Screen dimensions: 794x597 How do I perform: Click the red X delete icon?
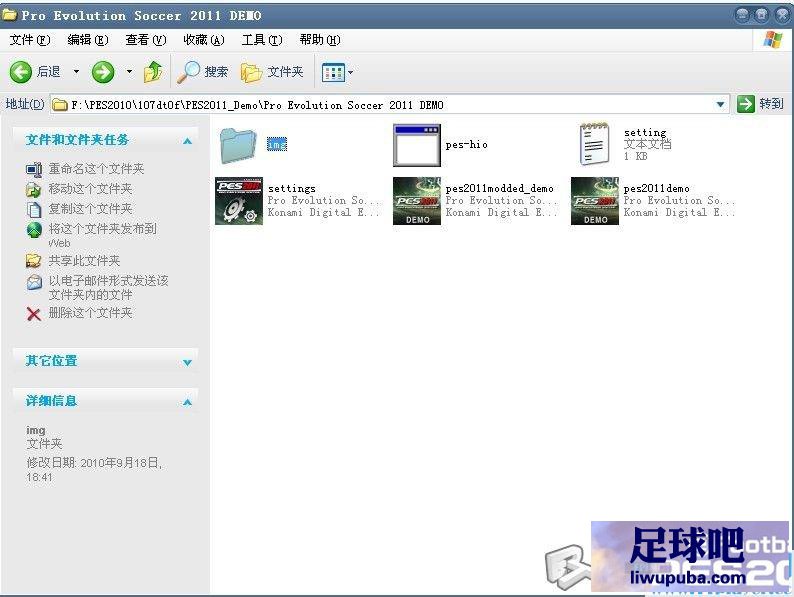33,314
